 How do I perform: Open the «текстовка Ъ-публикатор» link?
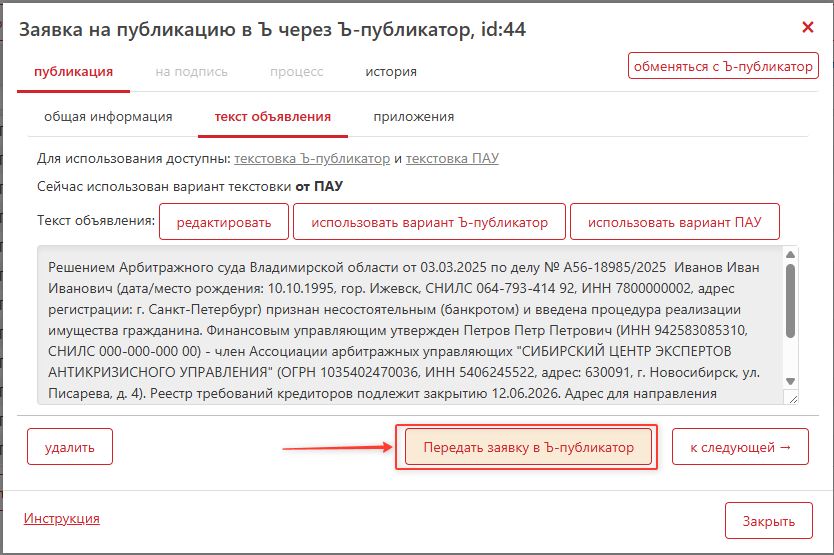tap(312, 159)
